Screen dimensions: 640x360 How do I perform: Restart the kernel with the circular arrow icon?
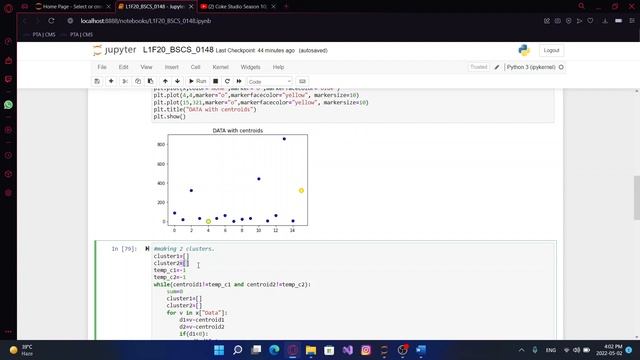[x=227, y=81]
